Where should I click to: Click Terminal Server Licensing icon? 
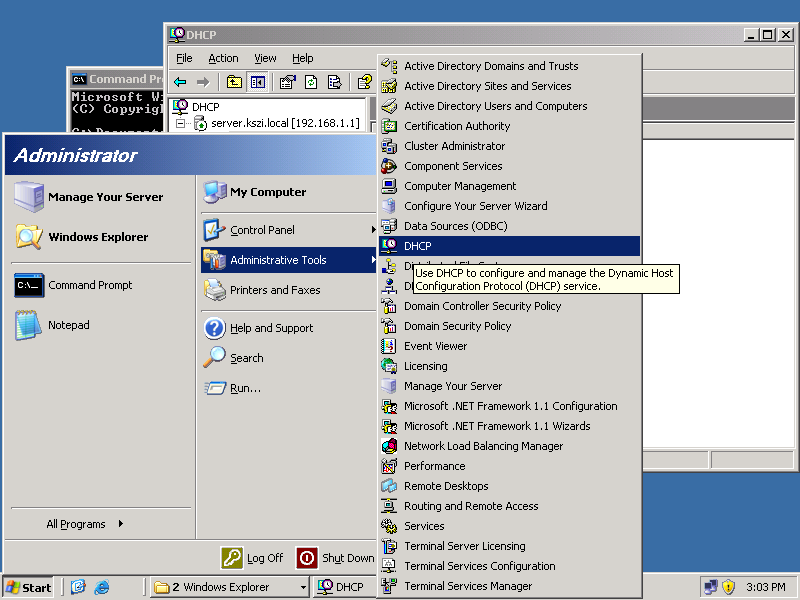pyautogui.click(x=389, y=545)
